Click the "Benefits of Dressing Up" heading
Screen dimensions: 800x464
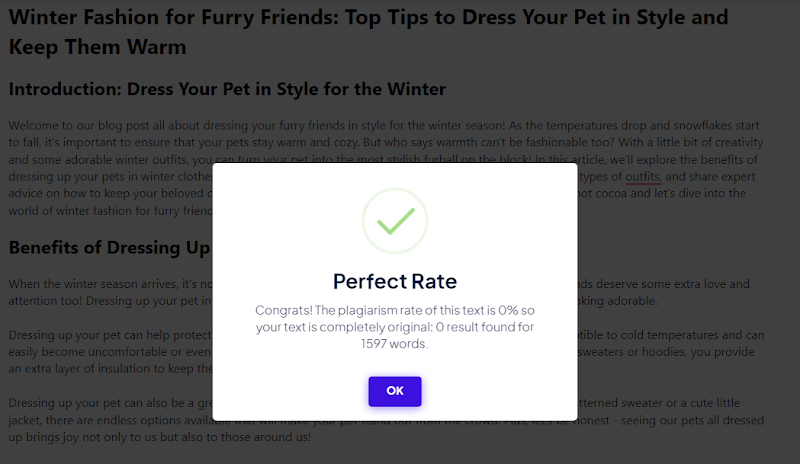(x=110, y=247)
